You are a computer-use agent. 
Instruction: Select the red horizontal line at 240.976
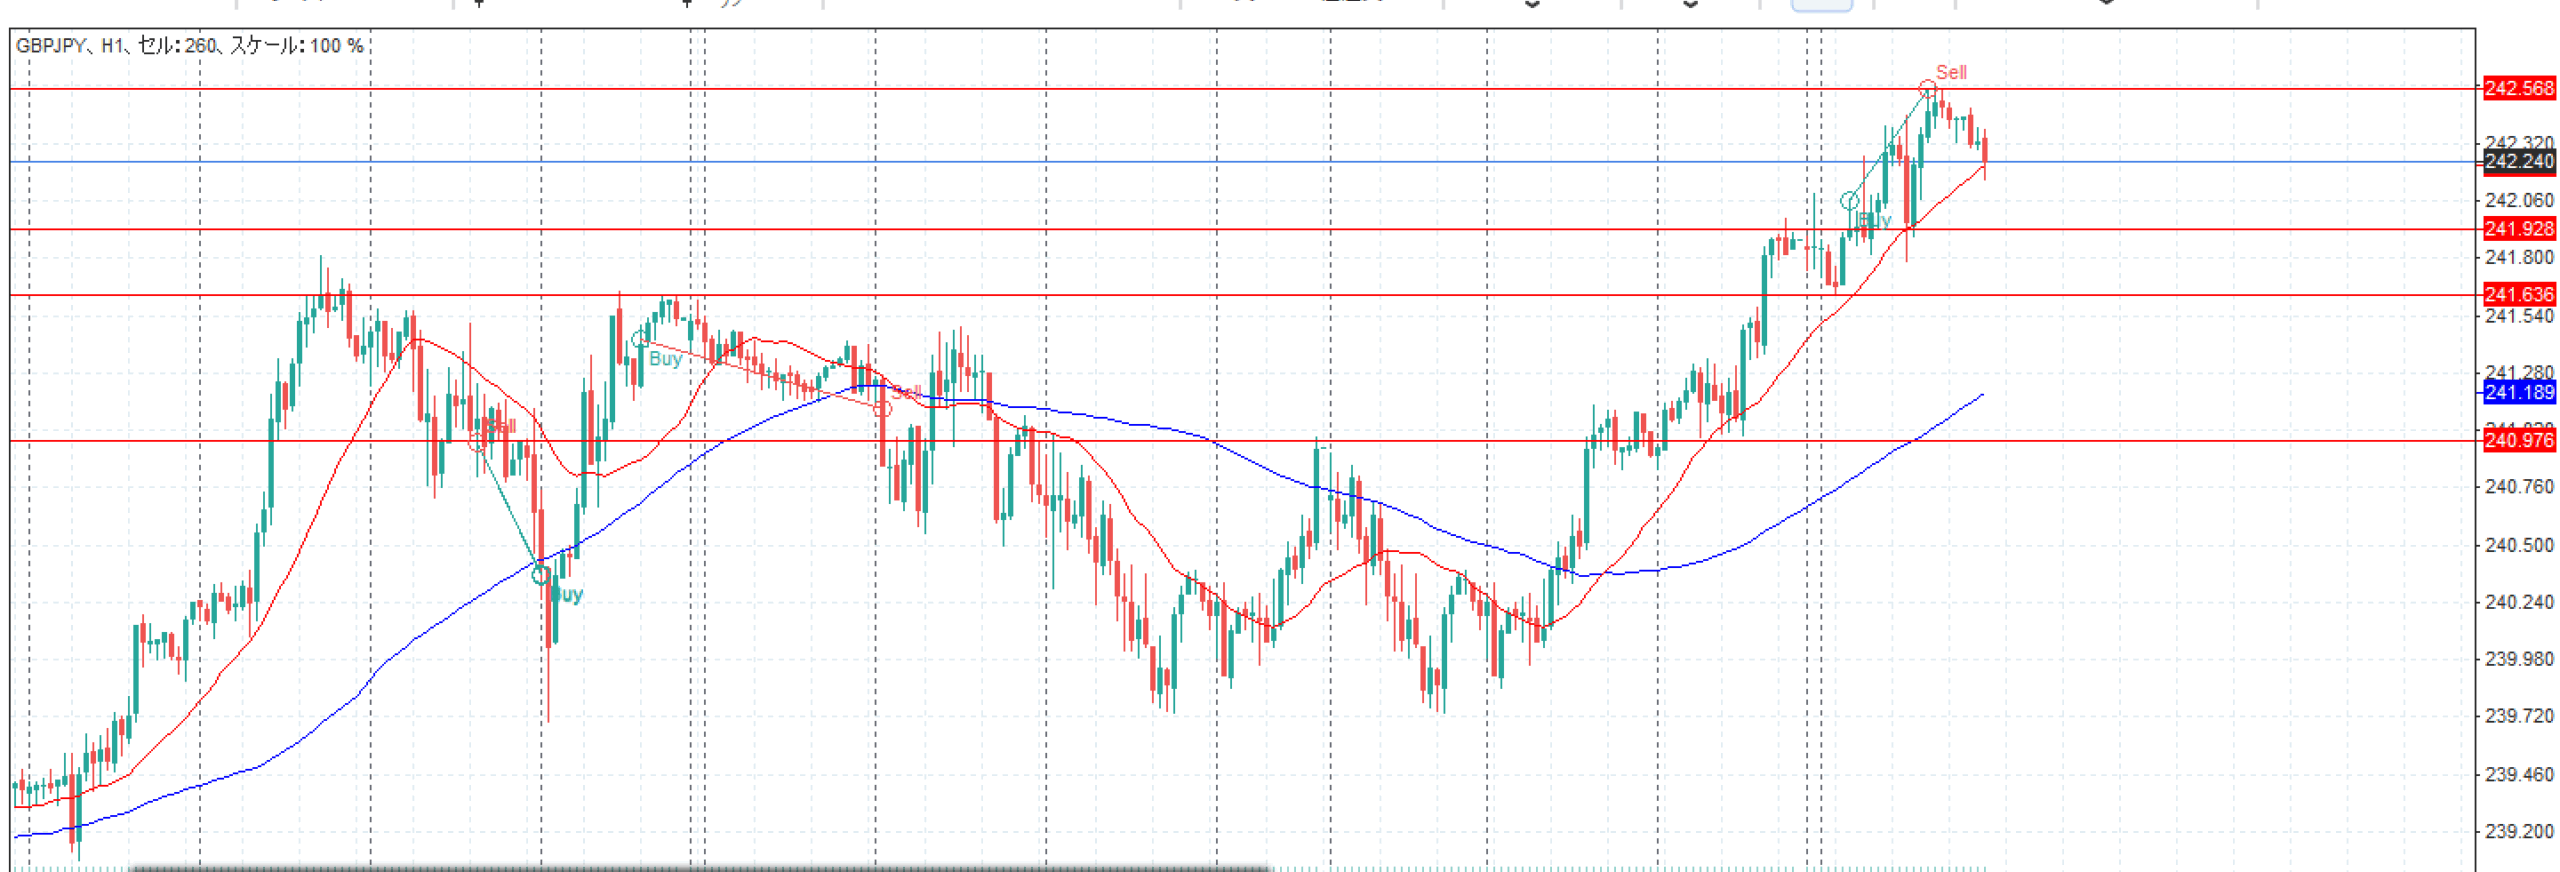pos(1200,440)
